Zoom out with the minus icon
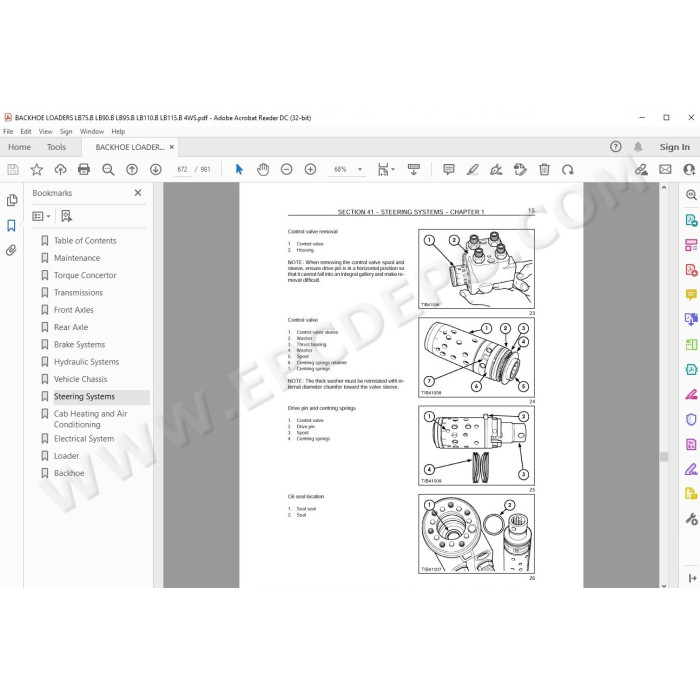The image size is (700, 700). click(287, 170)
